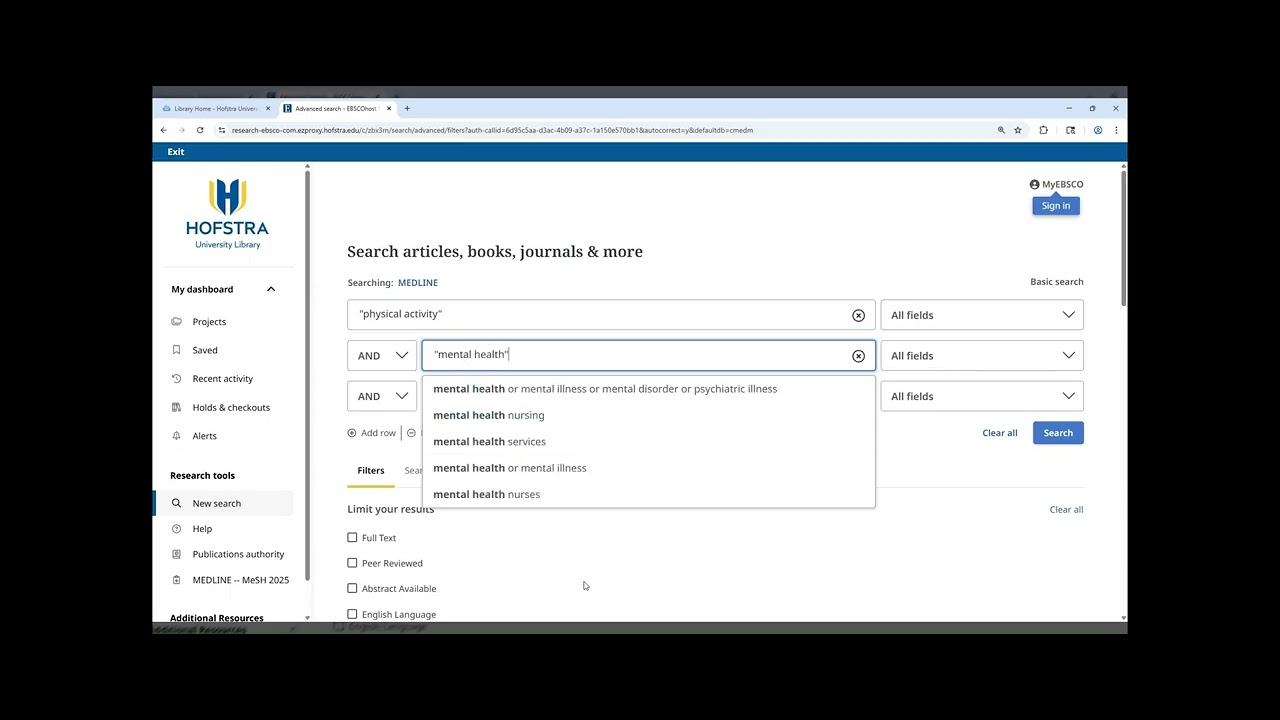Viewport: 1280px width, 720px height.
Task: Bookmark this page with the star icon
Action: click(1018, 130)
